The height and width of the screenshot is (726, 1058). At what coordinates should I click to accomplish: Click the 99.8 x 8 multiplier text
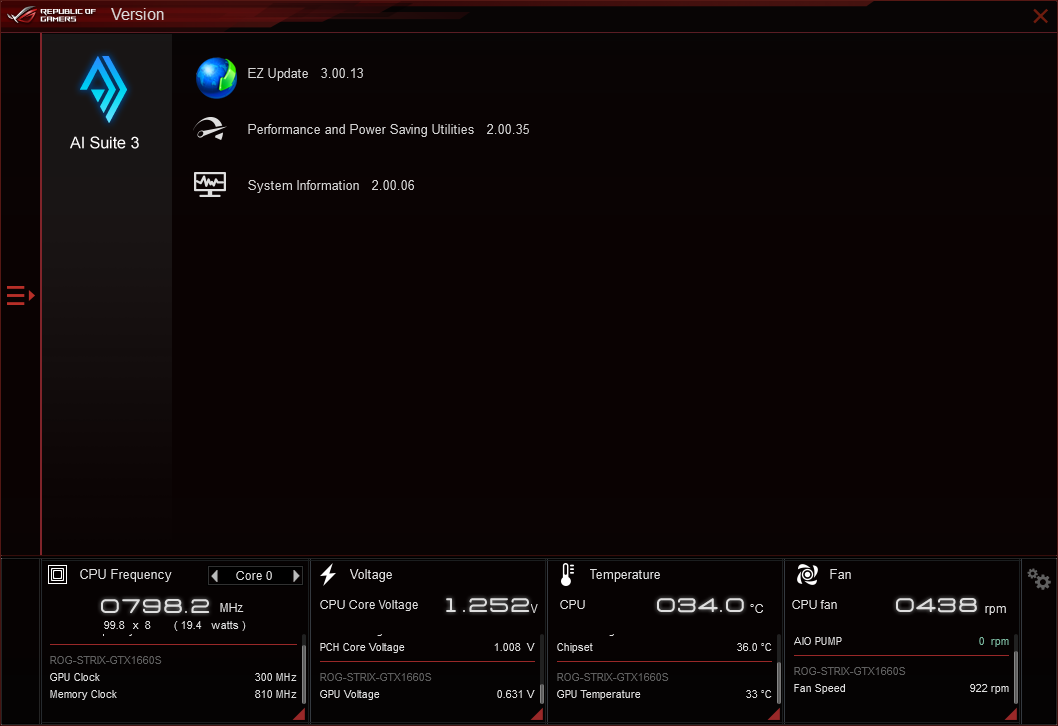pyautogui.click(x=127, y=625)
